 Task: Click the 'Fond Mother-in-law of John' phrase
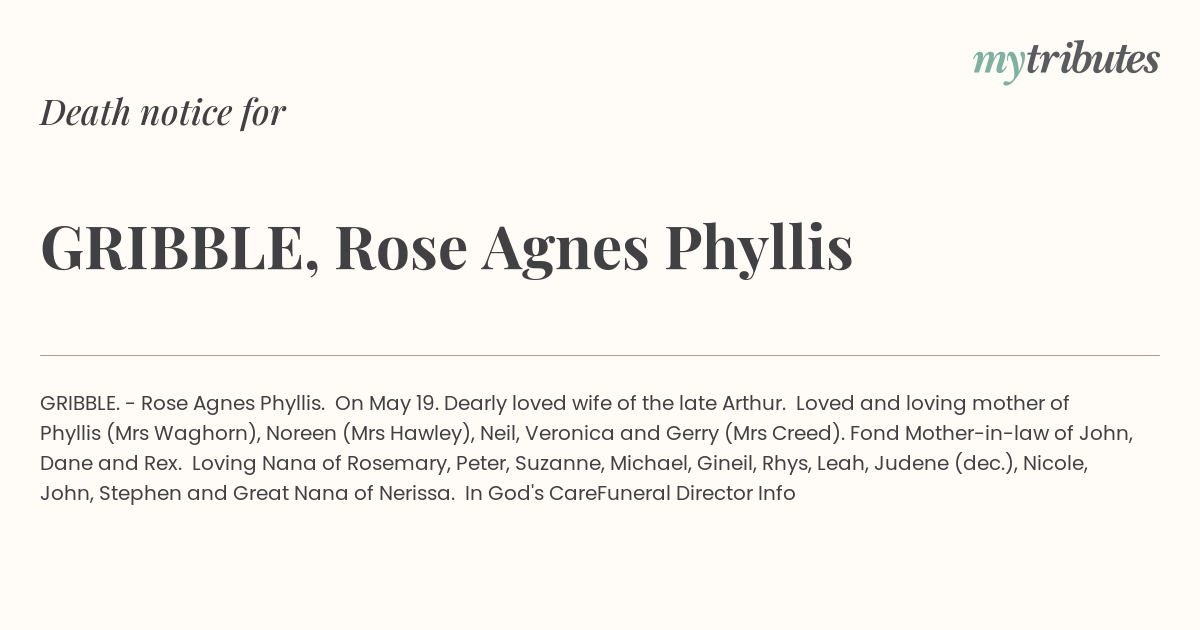pos(989,434)
